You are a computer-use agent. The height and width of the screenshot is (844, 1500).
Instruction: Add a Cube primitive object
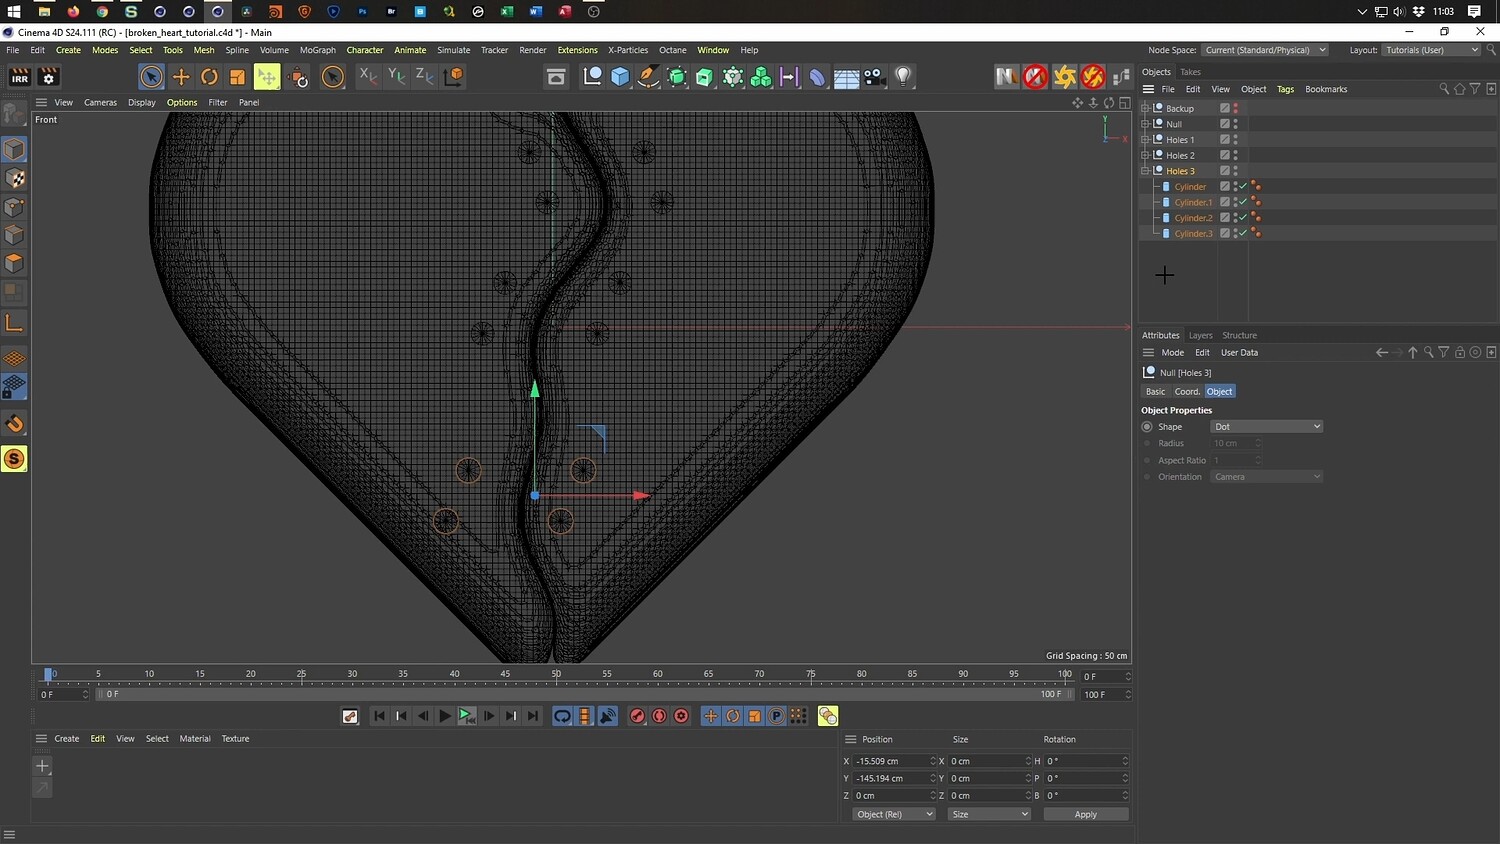click(x=620, y=77)
